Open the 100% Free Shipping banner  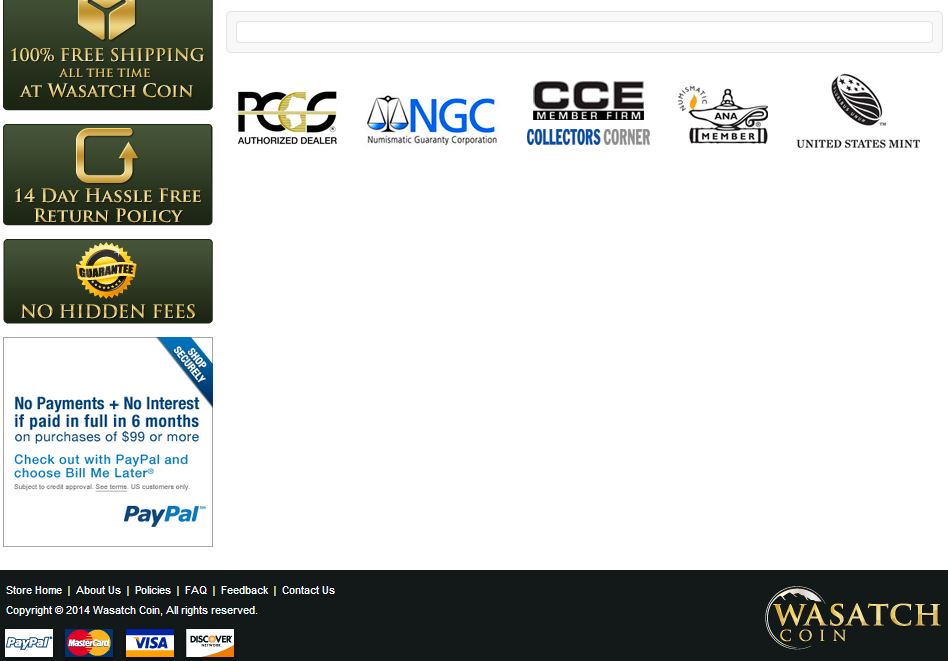pos(108,54)
